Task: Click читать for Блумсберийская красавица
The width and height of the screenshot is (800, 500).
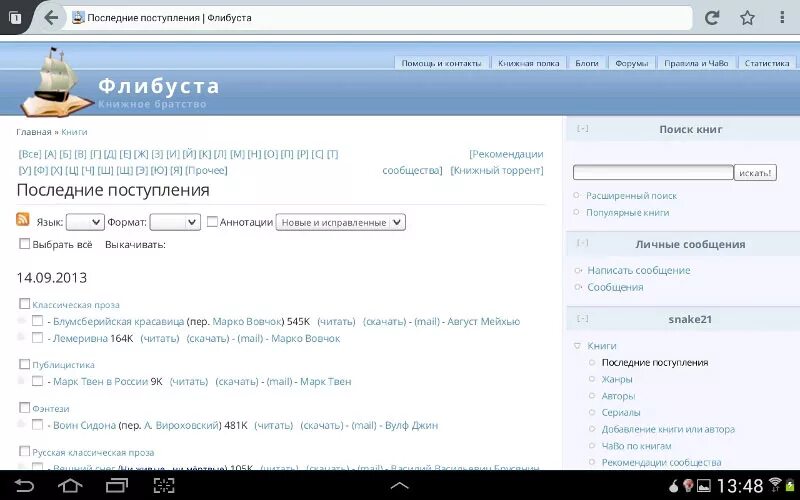Action: tap(336, 321)
